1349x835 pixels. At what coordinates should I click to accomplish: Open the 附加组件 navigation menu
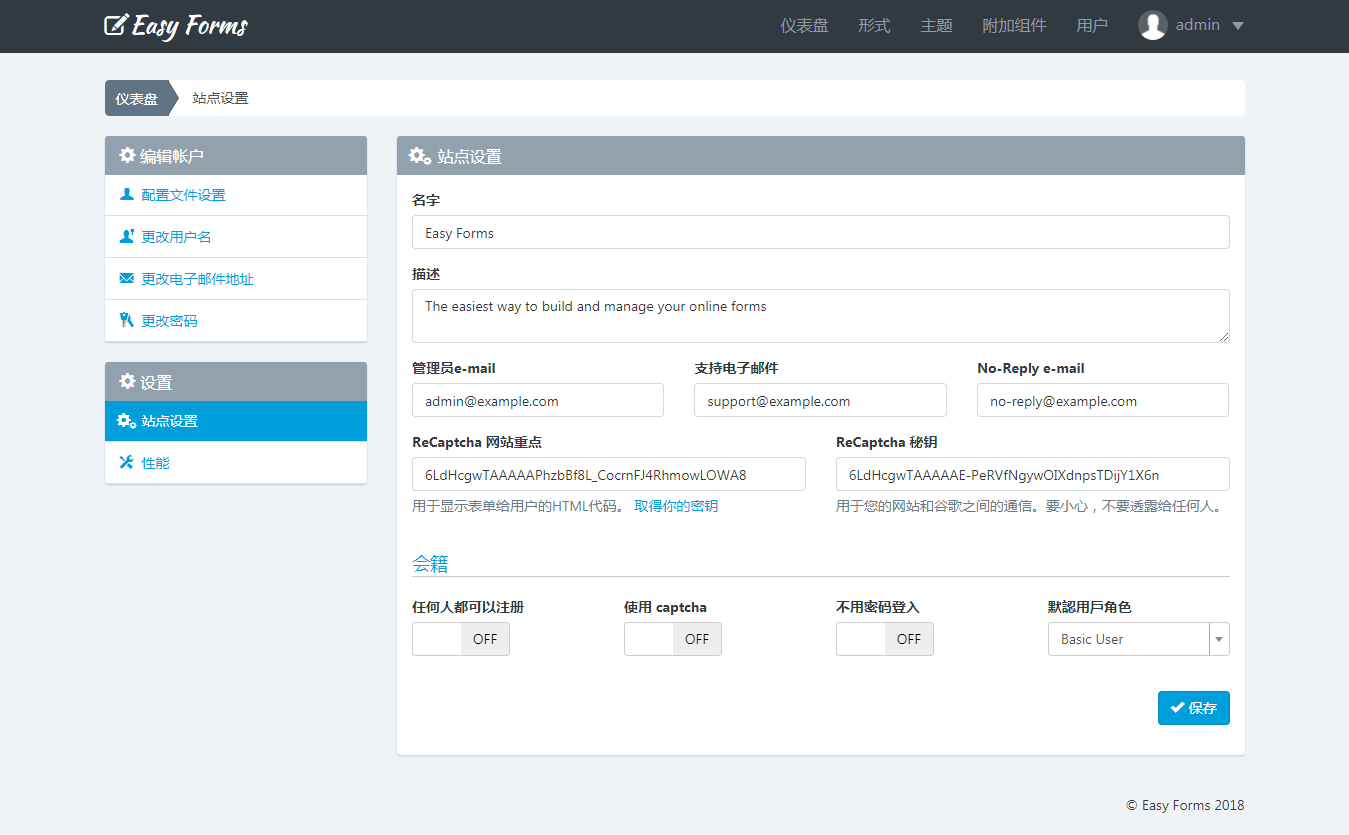pyautogui.click(x=1014, y=26)
